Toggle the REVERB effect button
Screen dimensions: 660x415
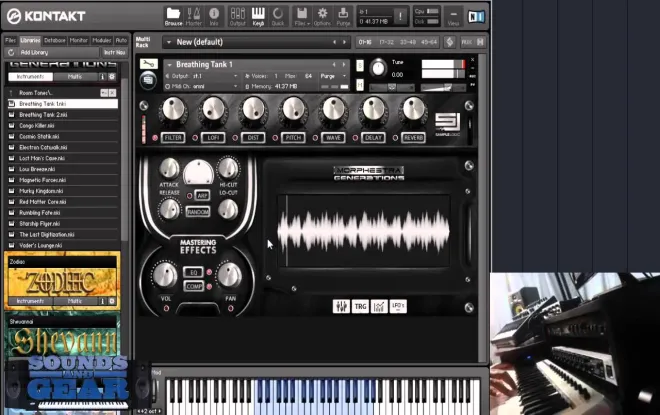(413, 138)
